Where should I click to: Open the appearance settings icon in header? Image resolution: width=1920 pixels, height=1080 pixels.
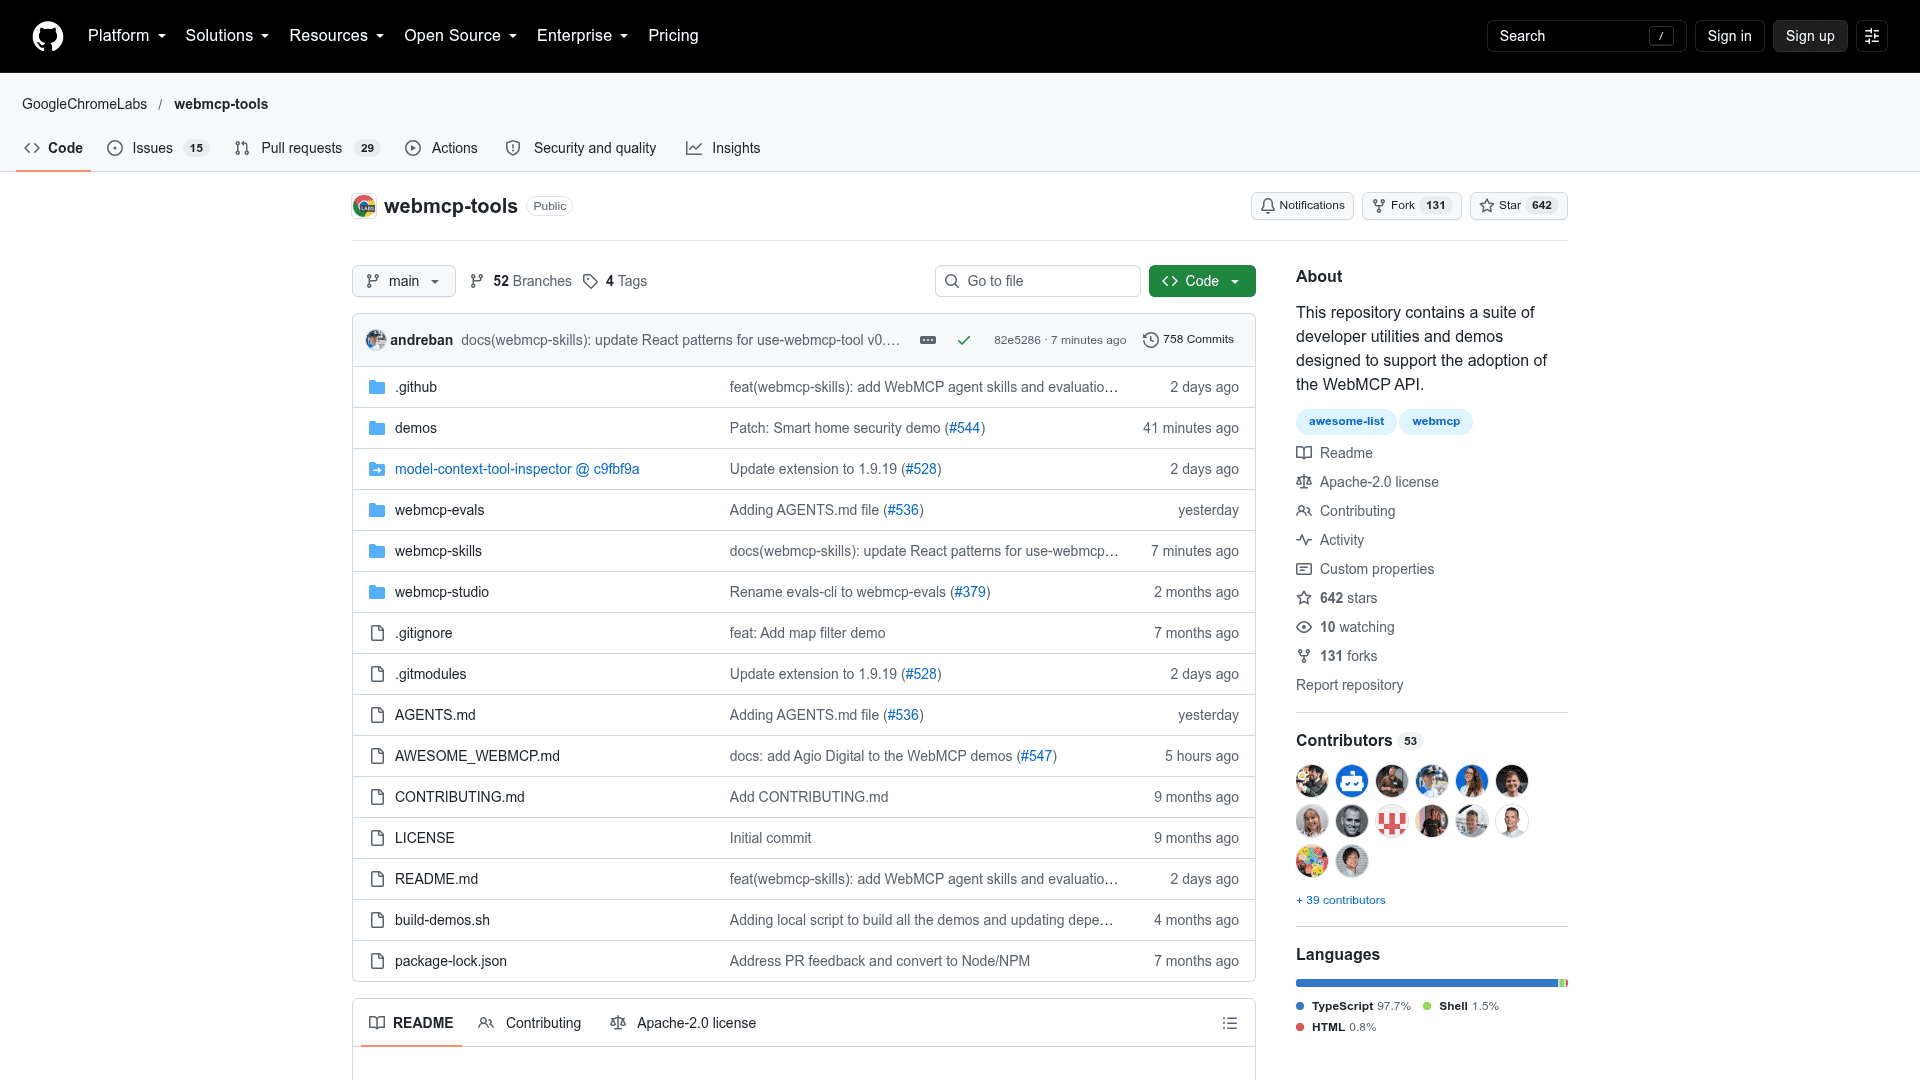click(x=1872, y=36)
